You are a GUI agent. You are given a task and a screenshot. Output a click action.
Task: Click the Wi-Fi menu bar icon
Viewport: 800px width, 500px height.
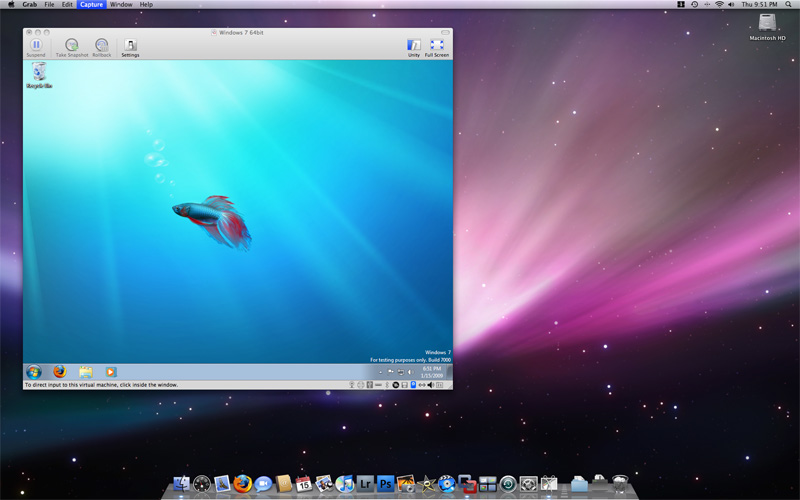point(719,4)
